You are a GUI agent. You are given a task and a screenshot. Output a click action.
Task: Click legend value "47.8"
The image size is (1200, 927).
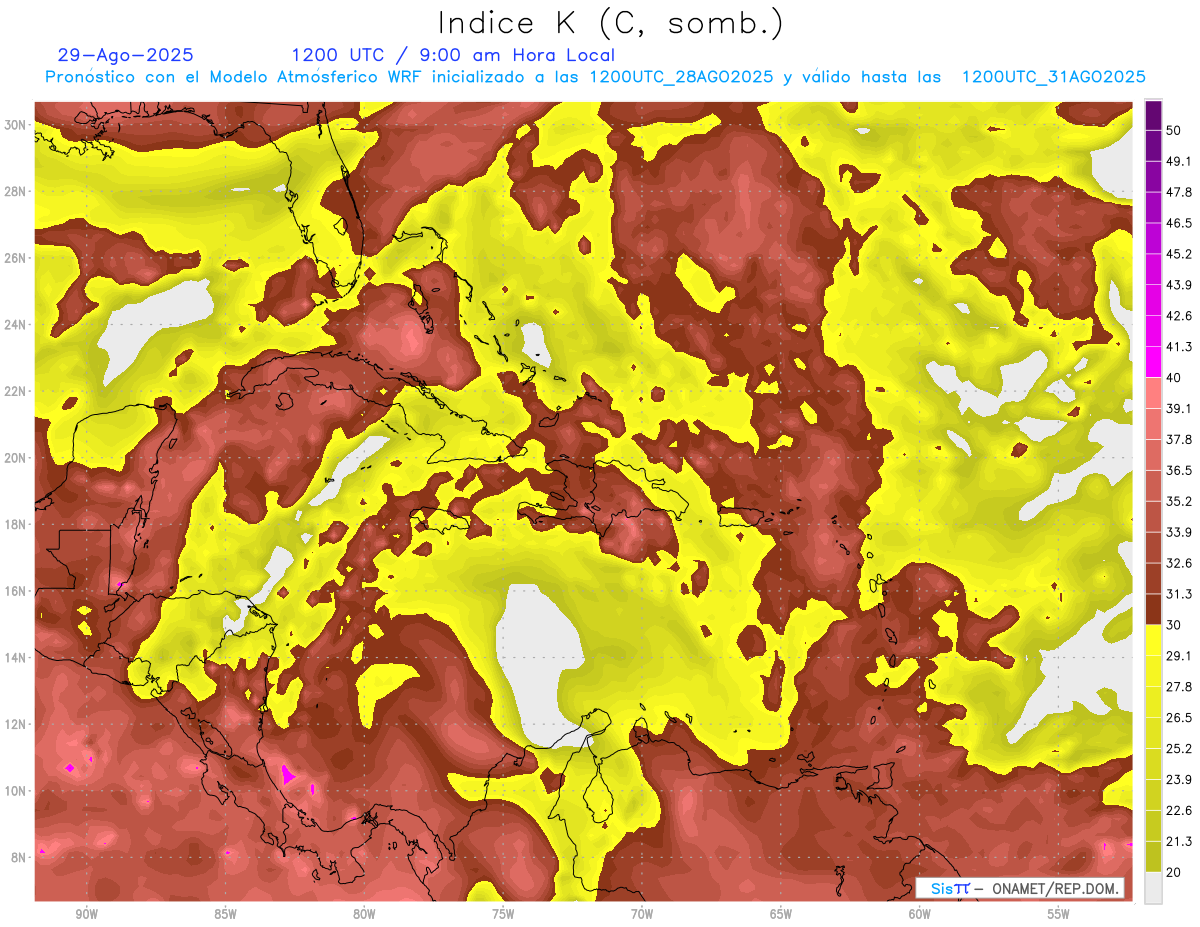click(1179, 192)
